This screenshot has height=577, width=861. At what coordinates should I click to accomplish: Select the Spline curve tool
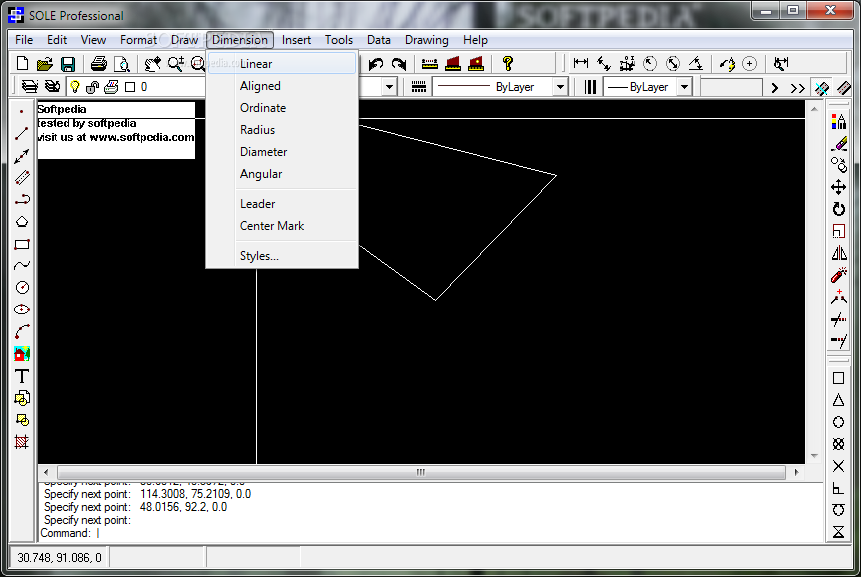click(x=21, y=266)
